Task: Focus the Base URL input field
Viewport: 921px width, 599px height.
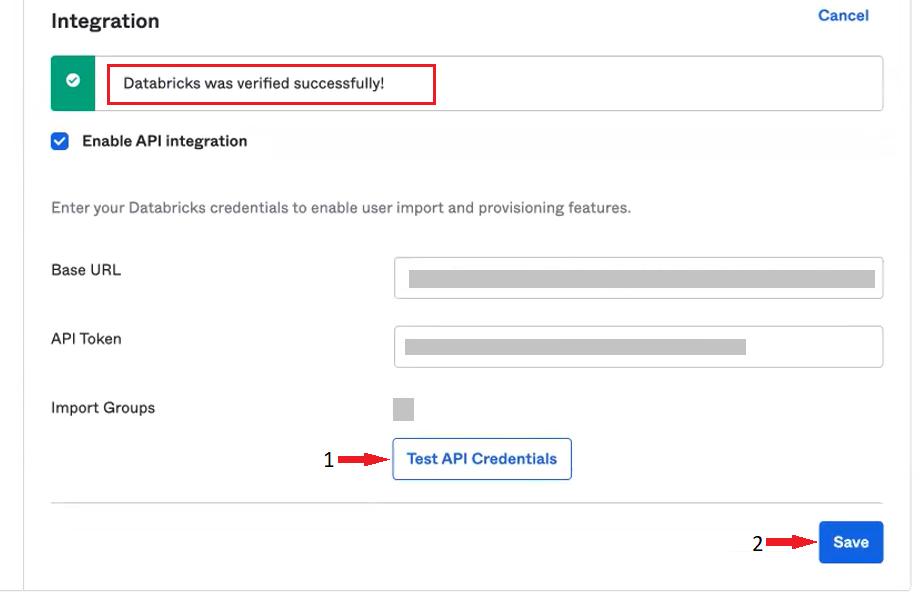Action: point(638,278)
